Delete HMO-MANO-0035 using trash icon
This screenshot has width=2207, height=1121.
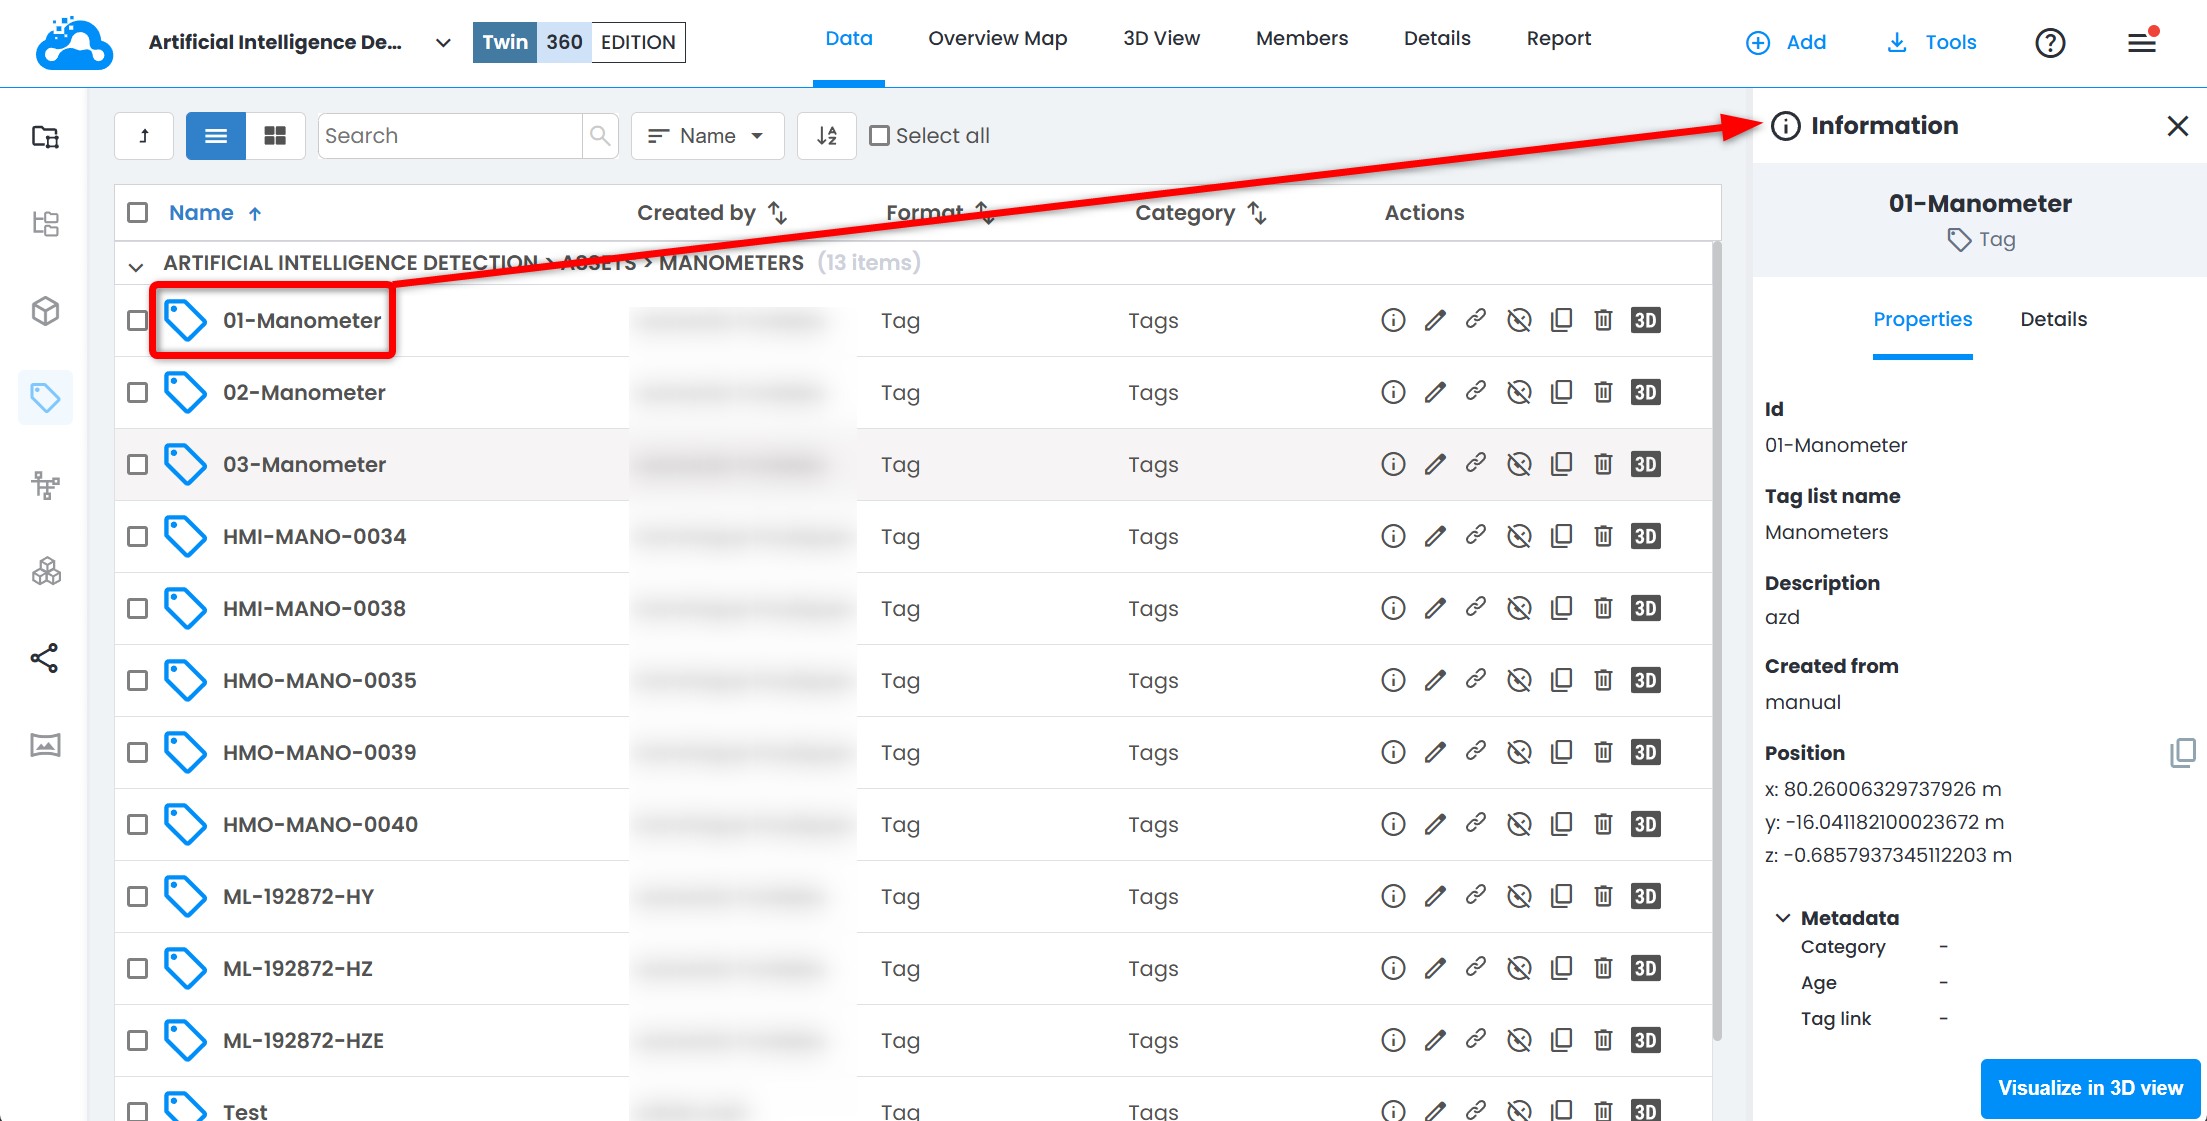click(x=1603, y=680)
